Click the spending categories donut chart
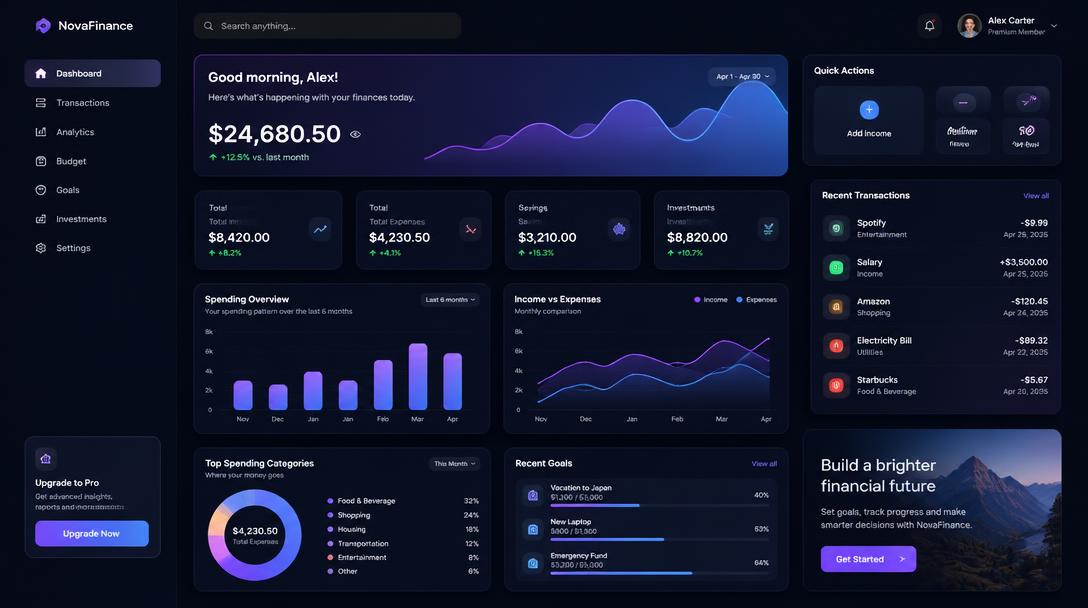 point(255,535)
